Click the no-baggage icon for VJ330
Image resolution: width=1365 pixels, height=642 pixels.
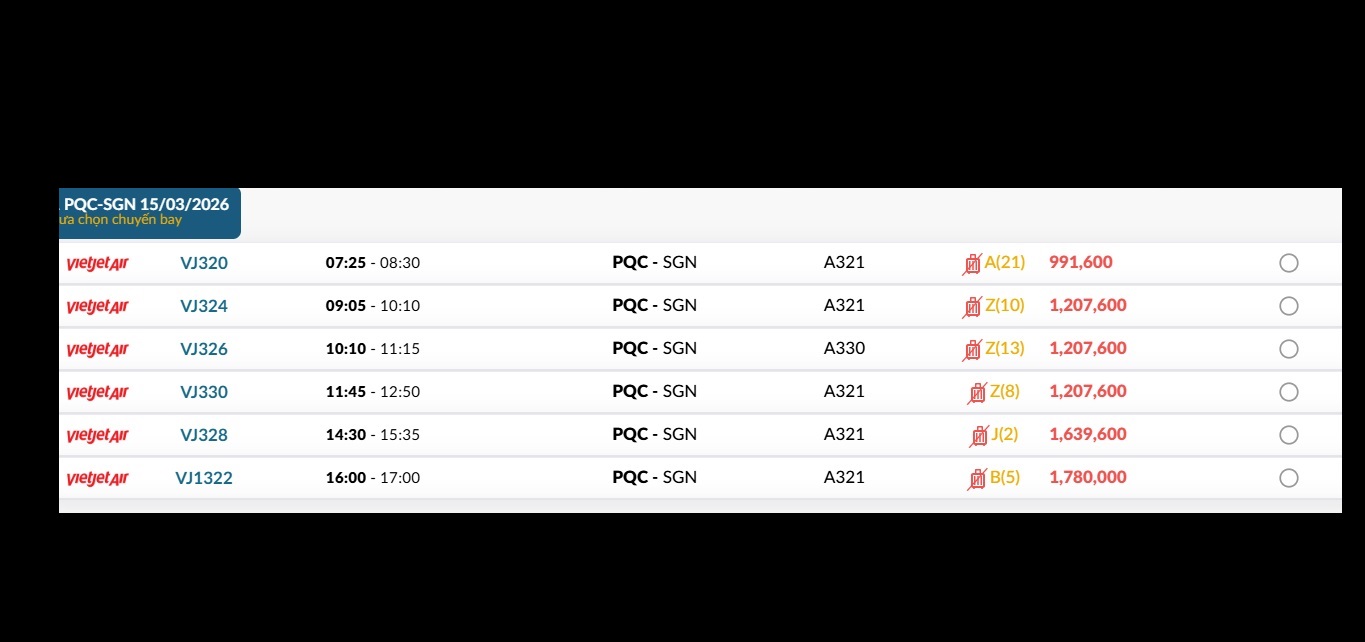pyautogui.click(x=977, y=393)
